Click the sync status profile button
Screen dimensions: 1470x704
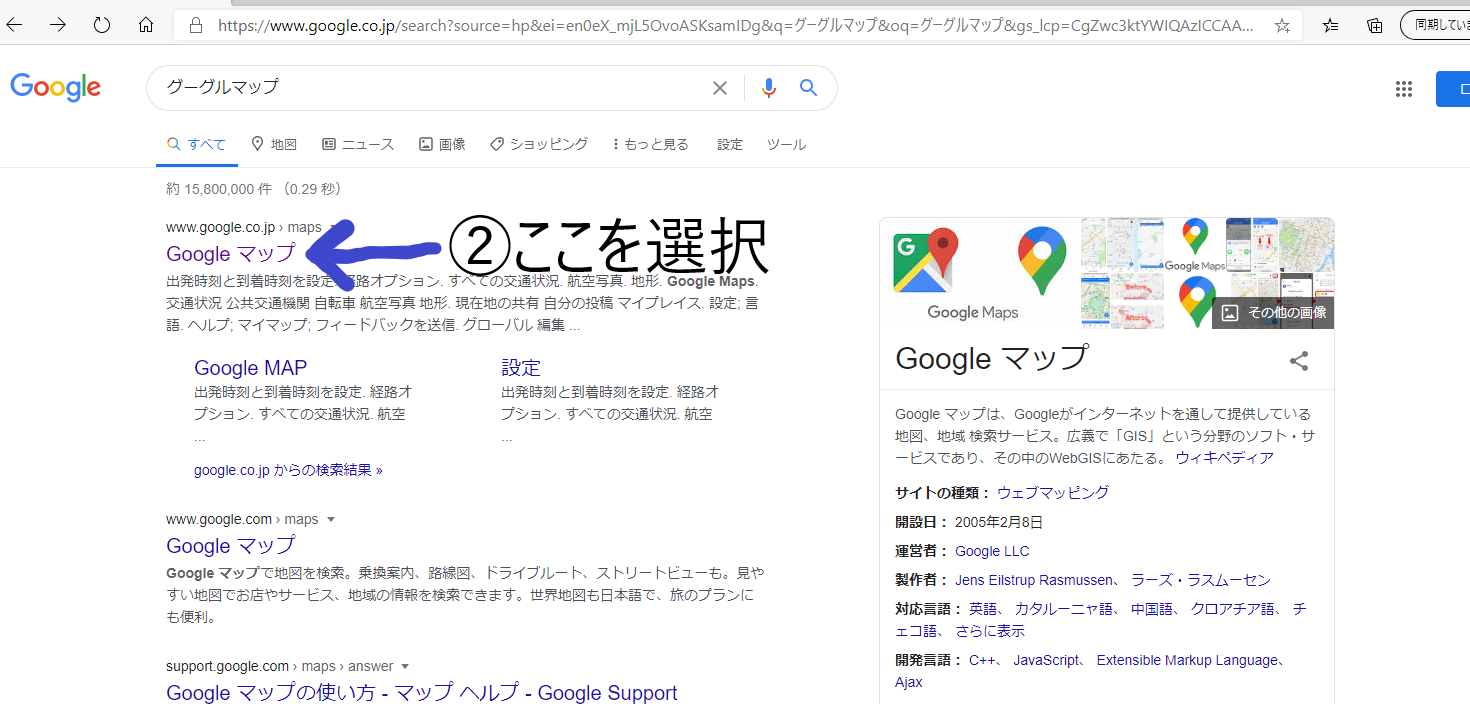point(1435,25)
